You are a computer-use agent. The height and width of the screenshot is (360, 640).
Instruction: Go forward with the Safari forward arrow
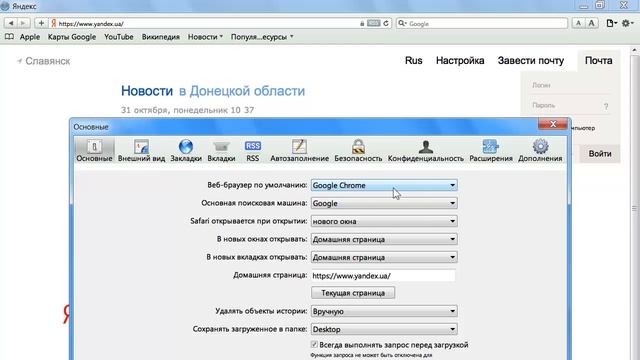[23, 23]
